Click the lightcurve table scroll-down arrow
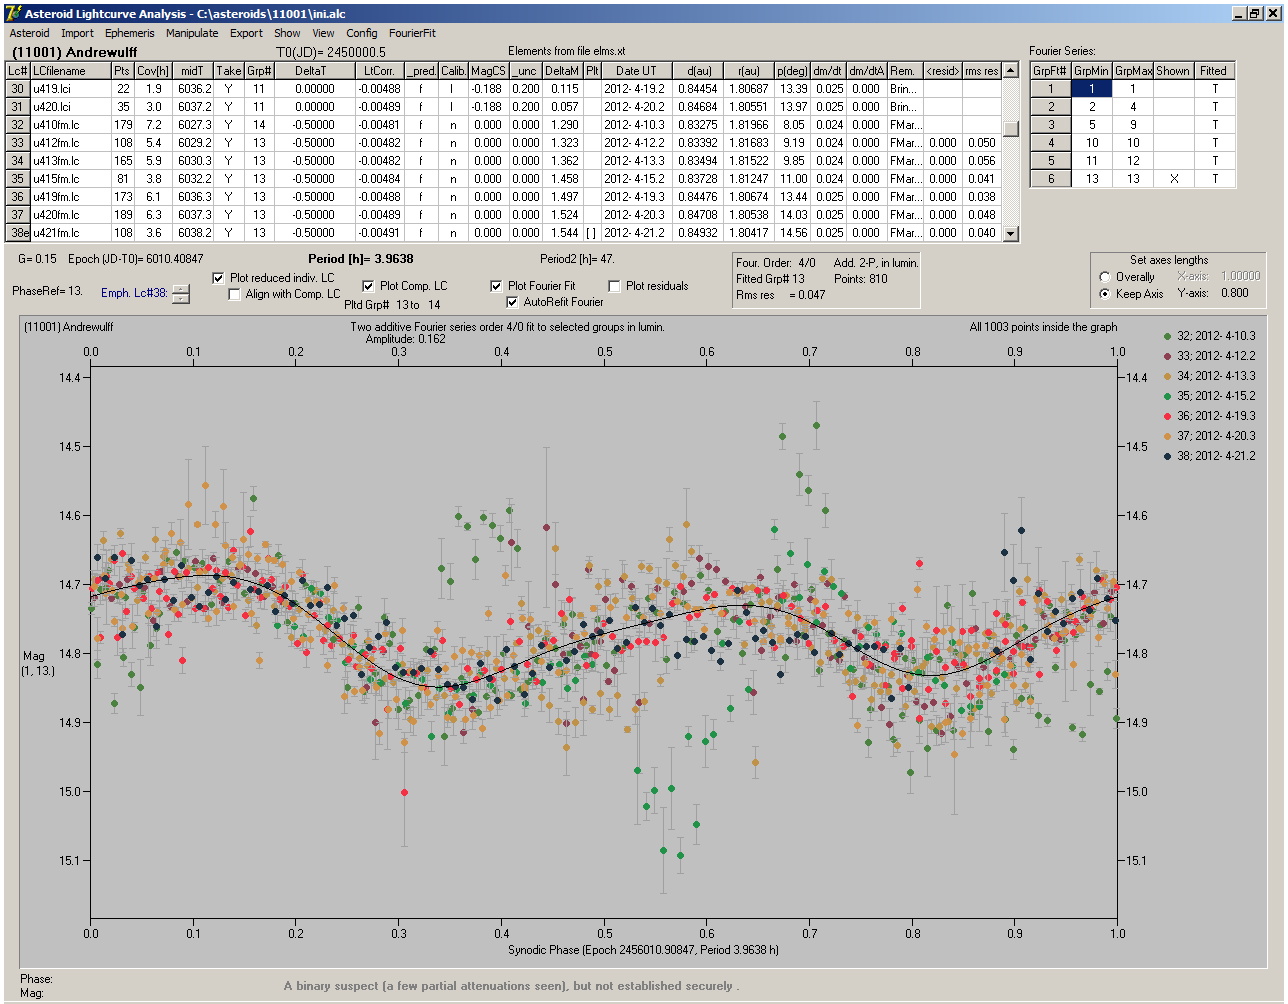1288x1004 pixels. point(1011,233)
